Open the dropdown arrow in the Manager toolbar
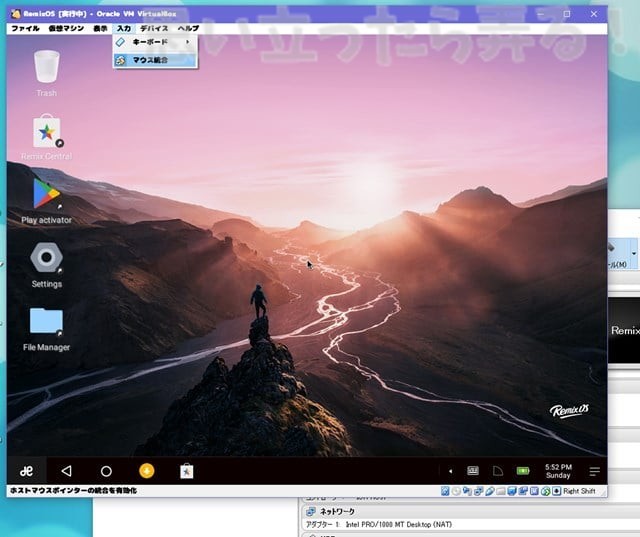This screenshot has height=537, width=640. point(634,253)
